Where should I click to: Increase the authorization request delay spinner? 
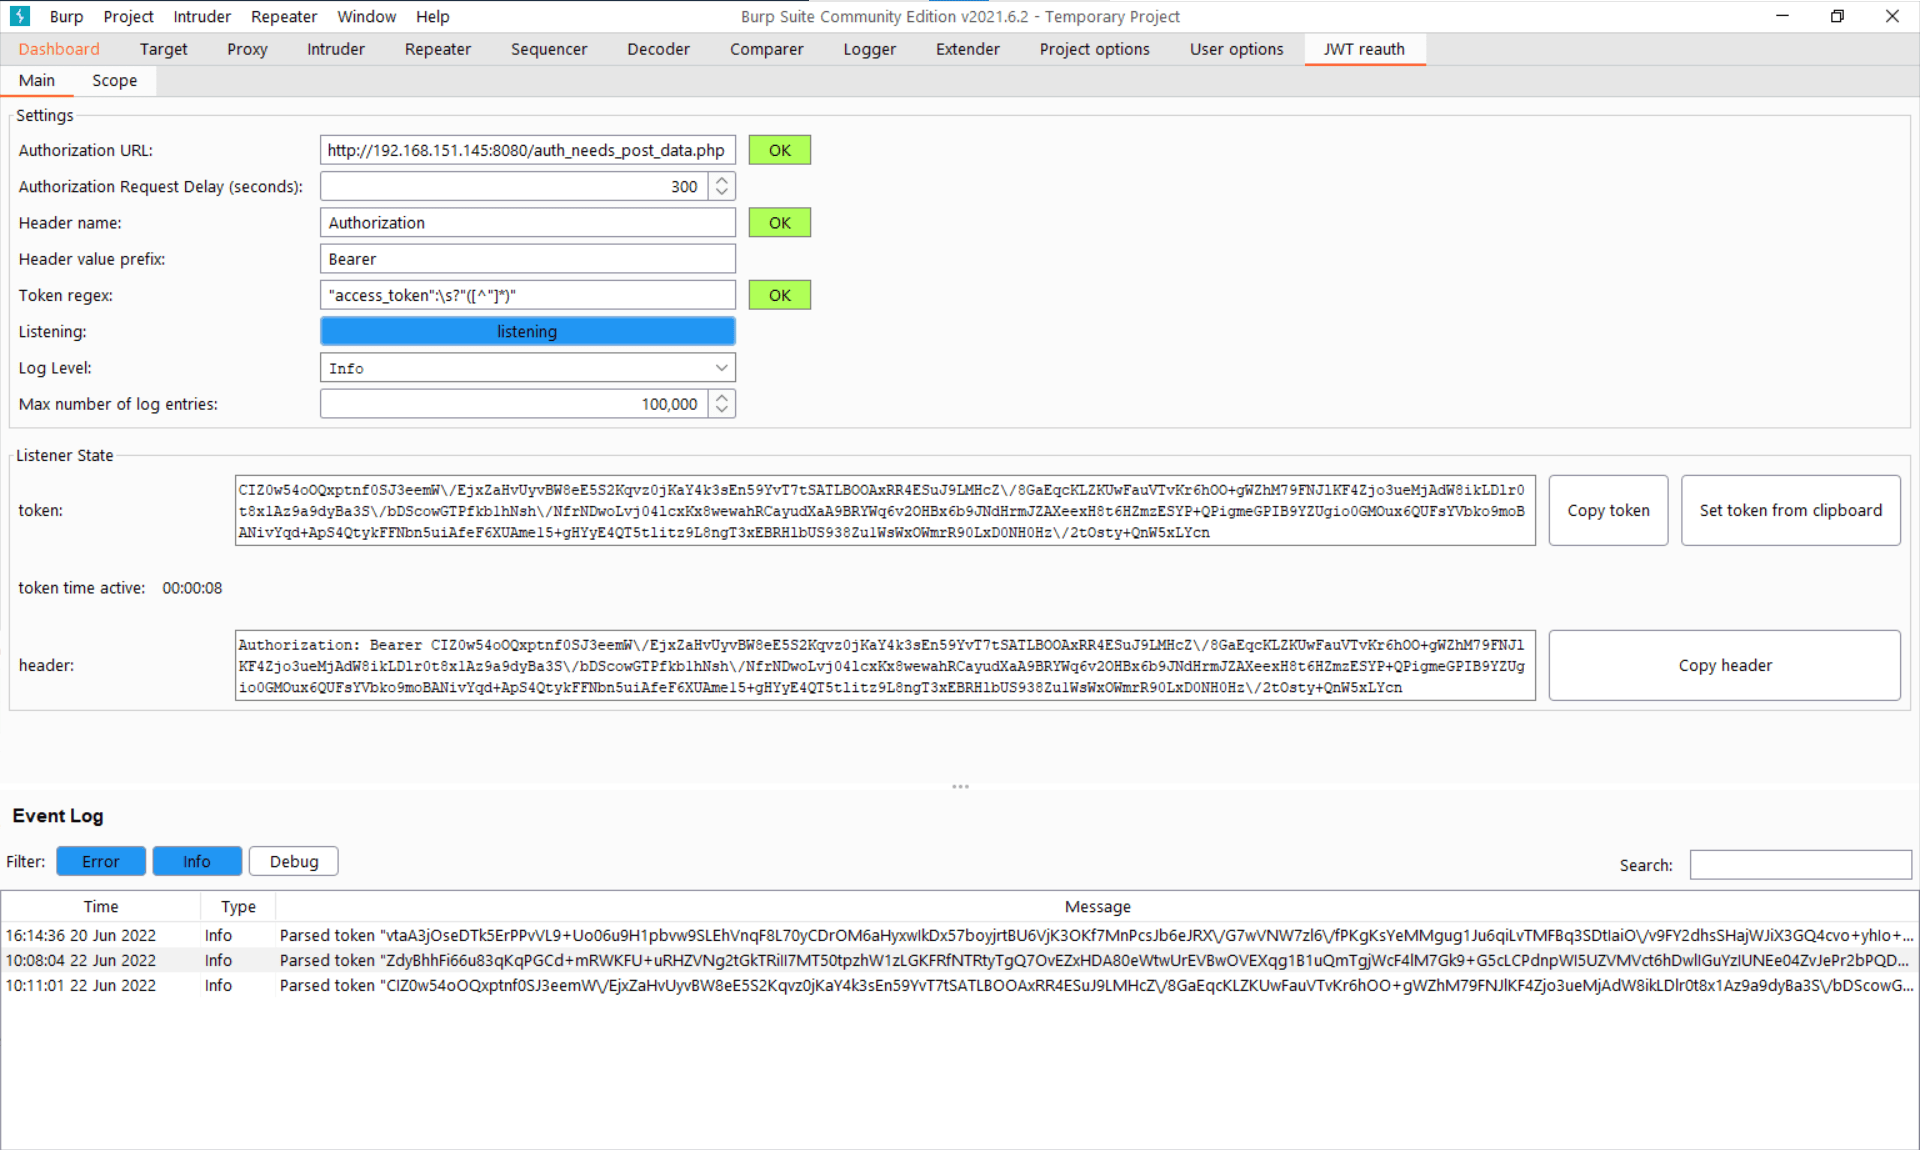pyautogui.click(x=722, y=180)
